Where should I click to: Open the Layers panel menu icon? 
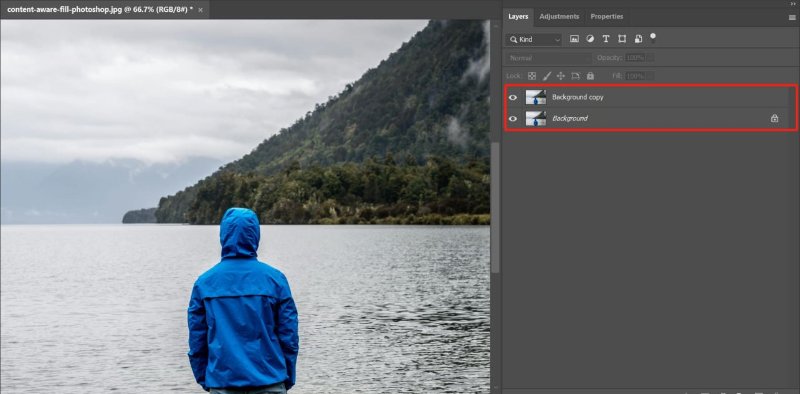coord(792,17)
